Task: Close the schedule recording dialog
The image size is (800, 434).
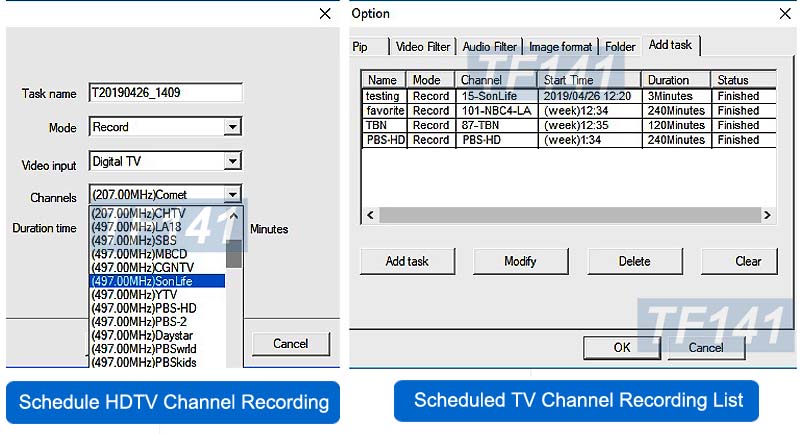Action: (x=325, y=14)
